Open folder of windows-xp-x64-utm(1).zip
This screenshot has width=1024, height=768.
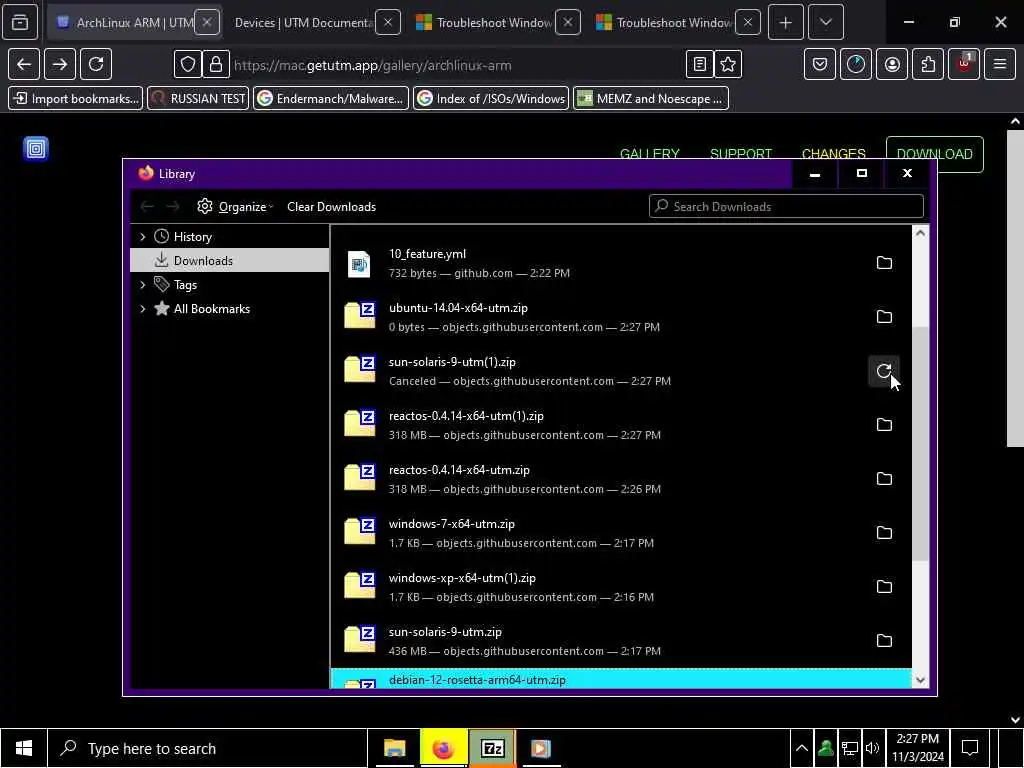click(884, 586)
